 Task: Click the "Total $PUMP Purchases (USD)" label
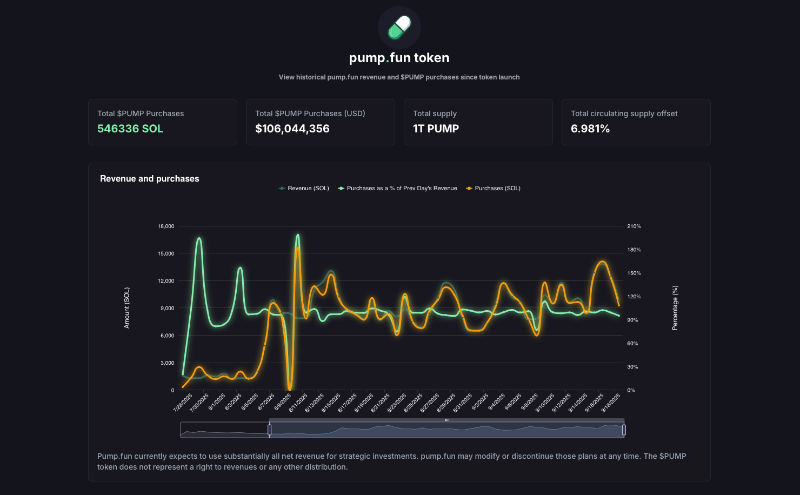point(310,113)
